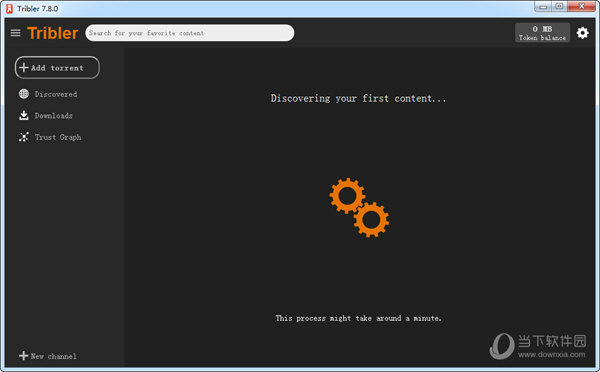Open the token balance box
The width and height of the screenshot is (600, 372).
click(542, 33)
